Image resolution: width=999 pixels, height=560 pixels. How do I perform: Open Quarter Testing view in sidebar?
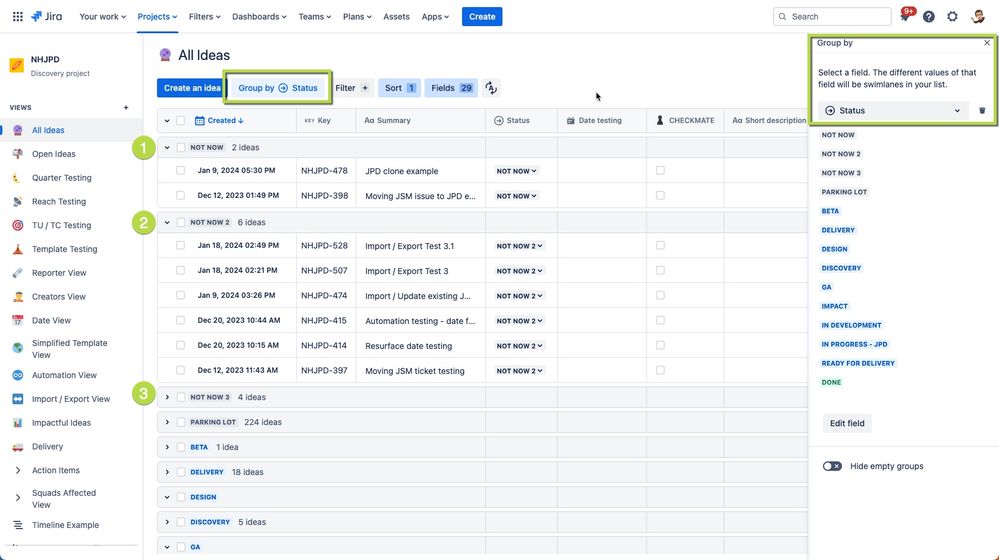tap(61, 178)
